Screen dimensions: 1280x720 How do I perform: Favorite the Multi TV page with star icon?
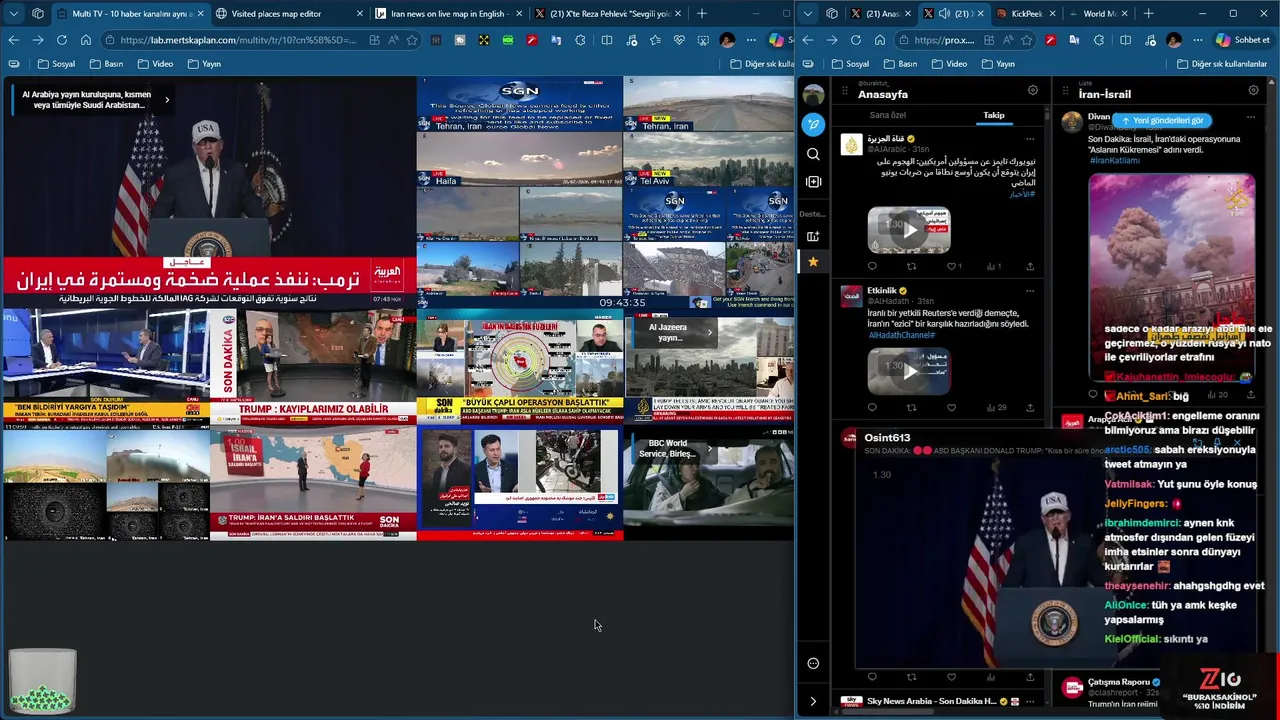click(x=411, y=40)
